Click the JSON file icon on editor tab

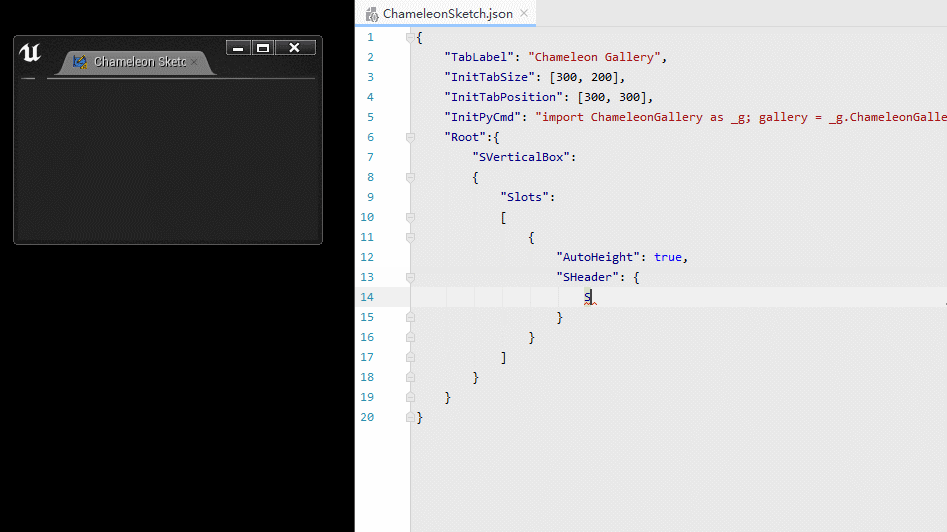(372, 14)
